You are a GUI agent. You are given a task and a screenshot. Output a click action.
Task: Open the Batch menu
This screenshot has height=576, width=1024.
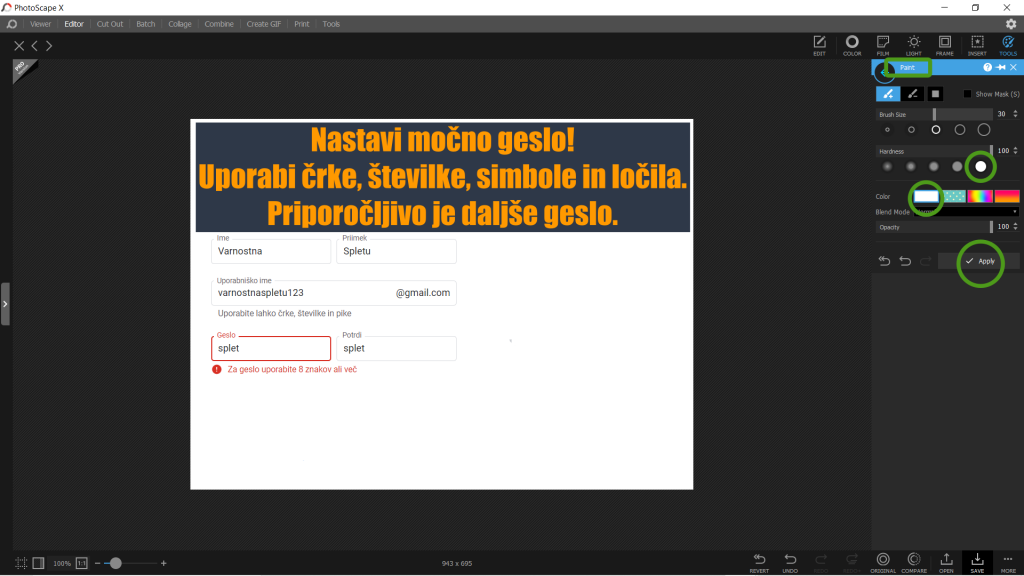pyautogui.click(x=146, y=24)
